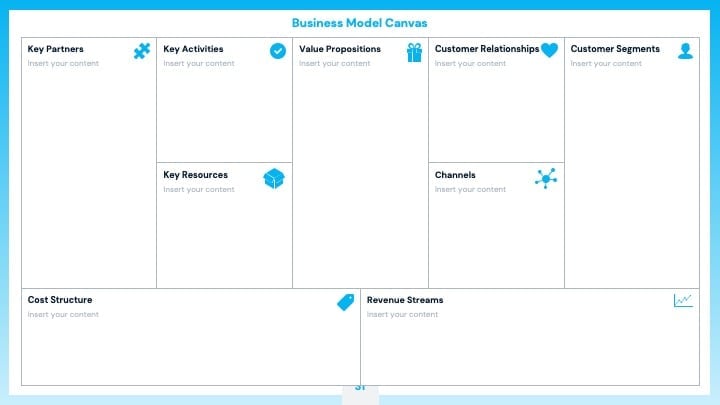Select the open box icon in Key Resources

(x=274, y=179)
